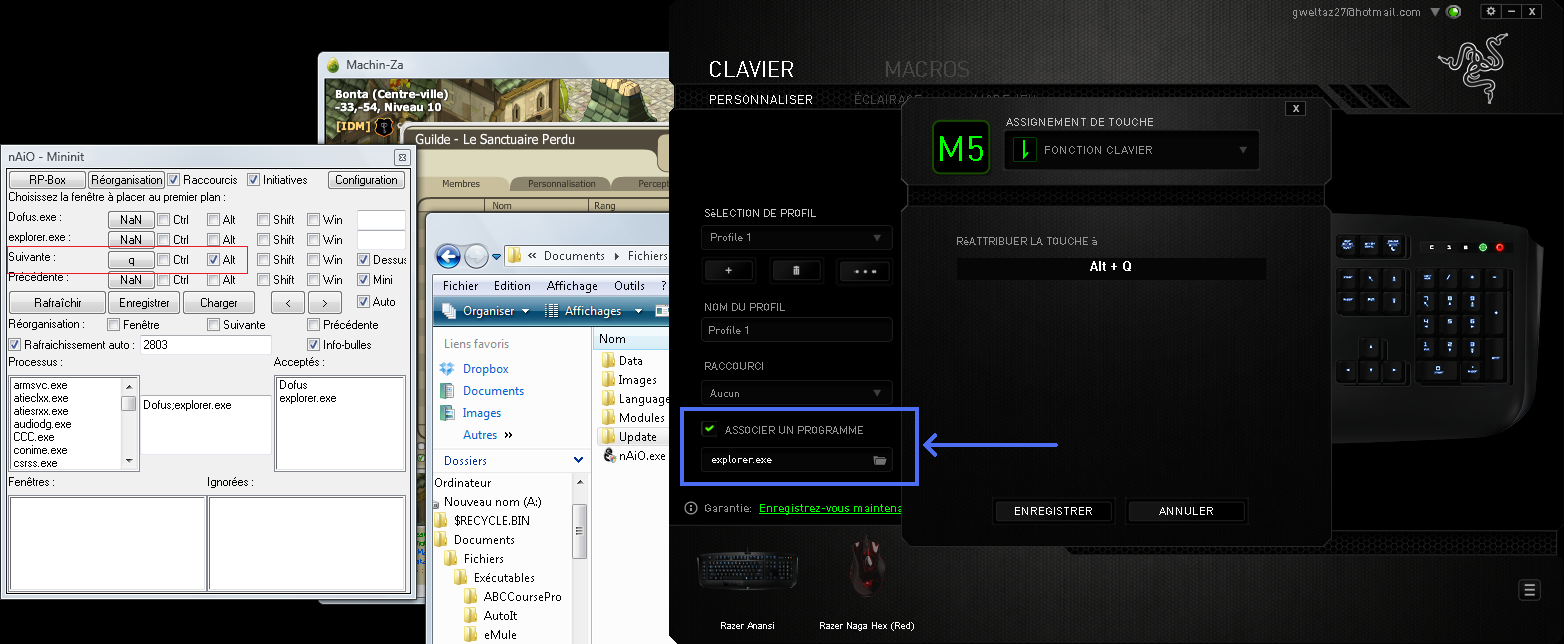Open the three-dots profile options button
Screen dimensions: 1564x644
(864, 271)
